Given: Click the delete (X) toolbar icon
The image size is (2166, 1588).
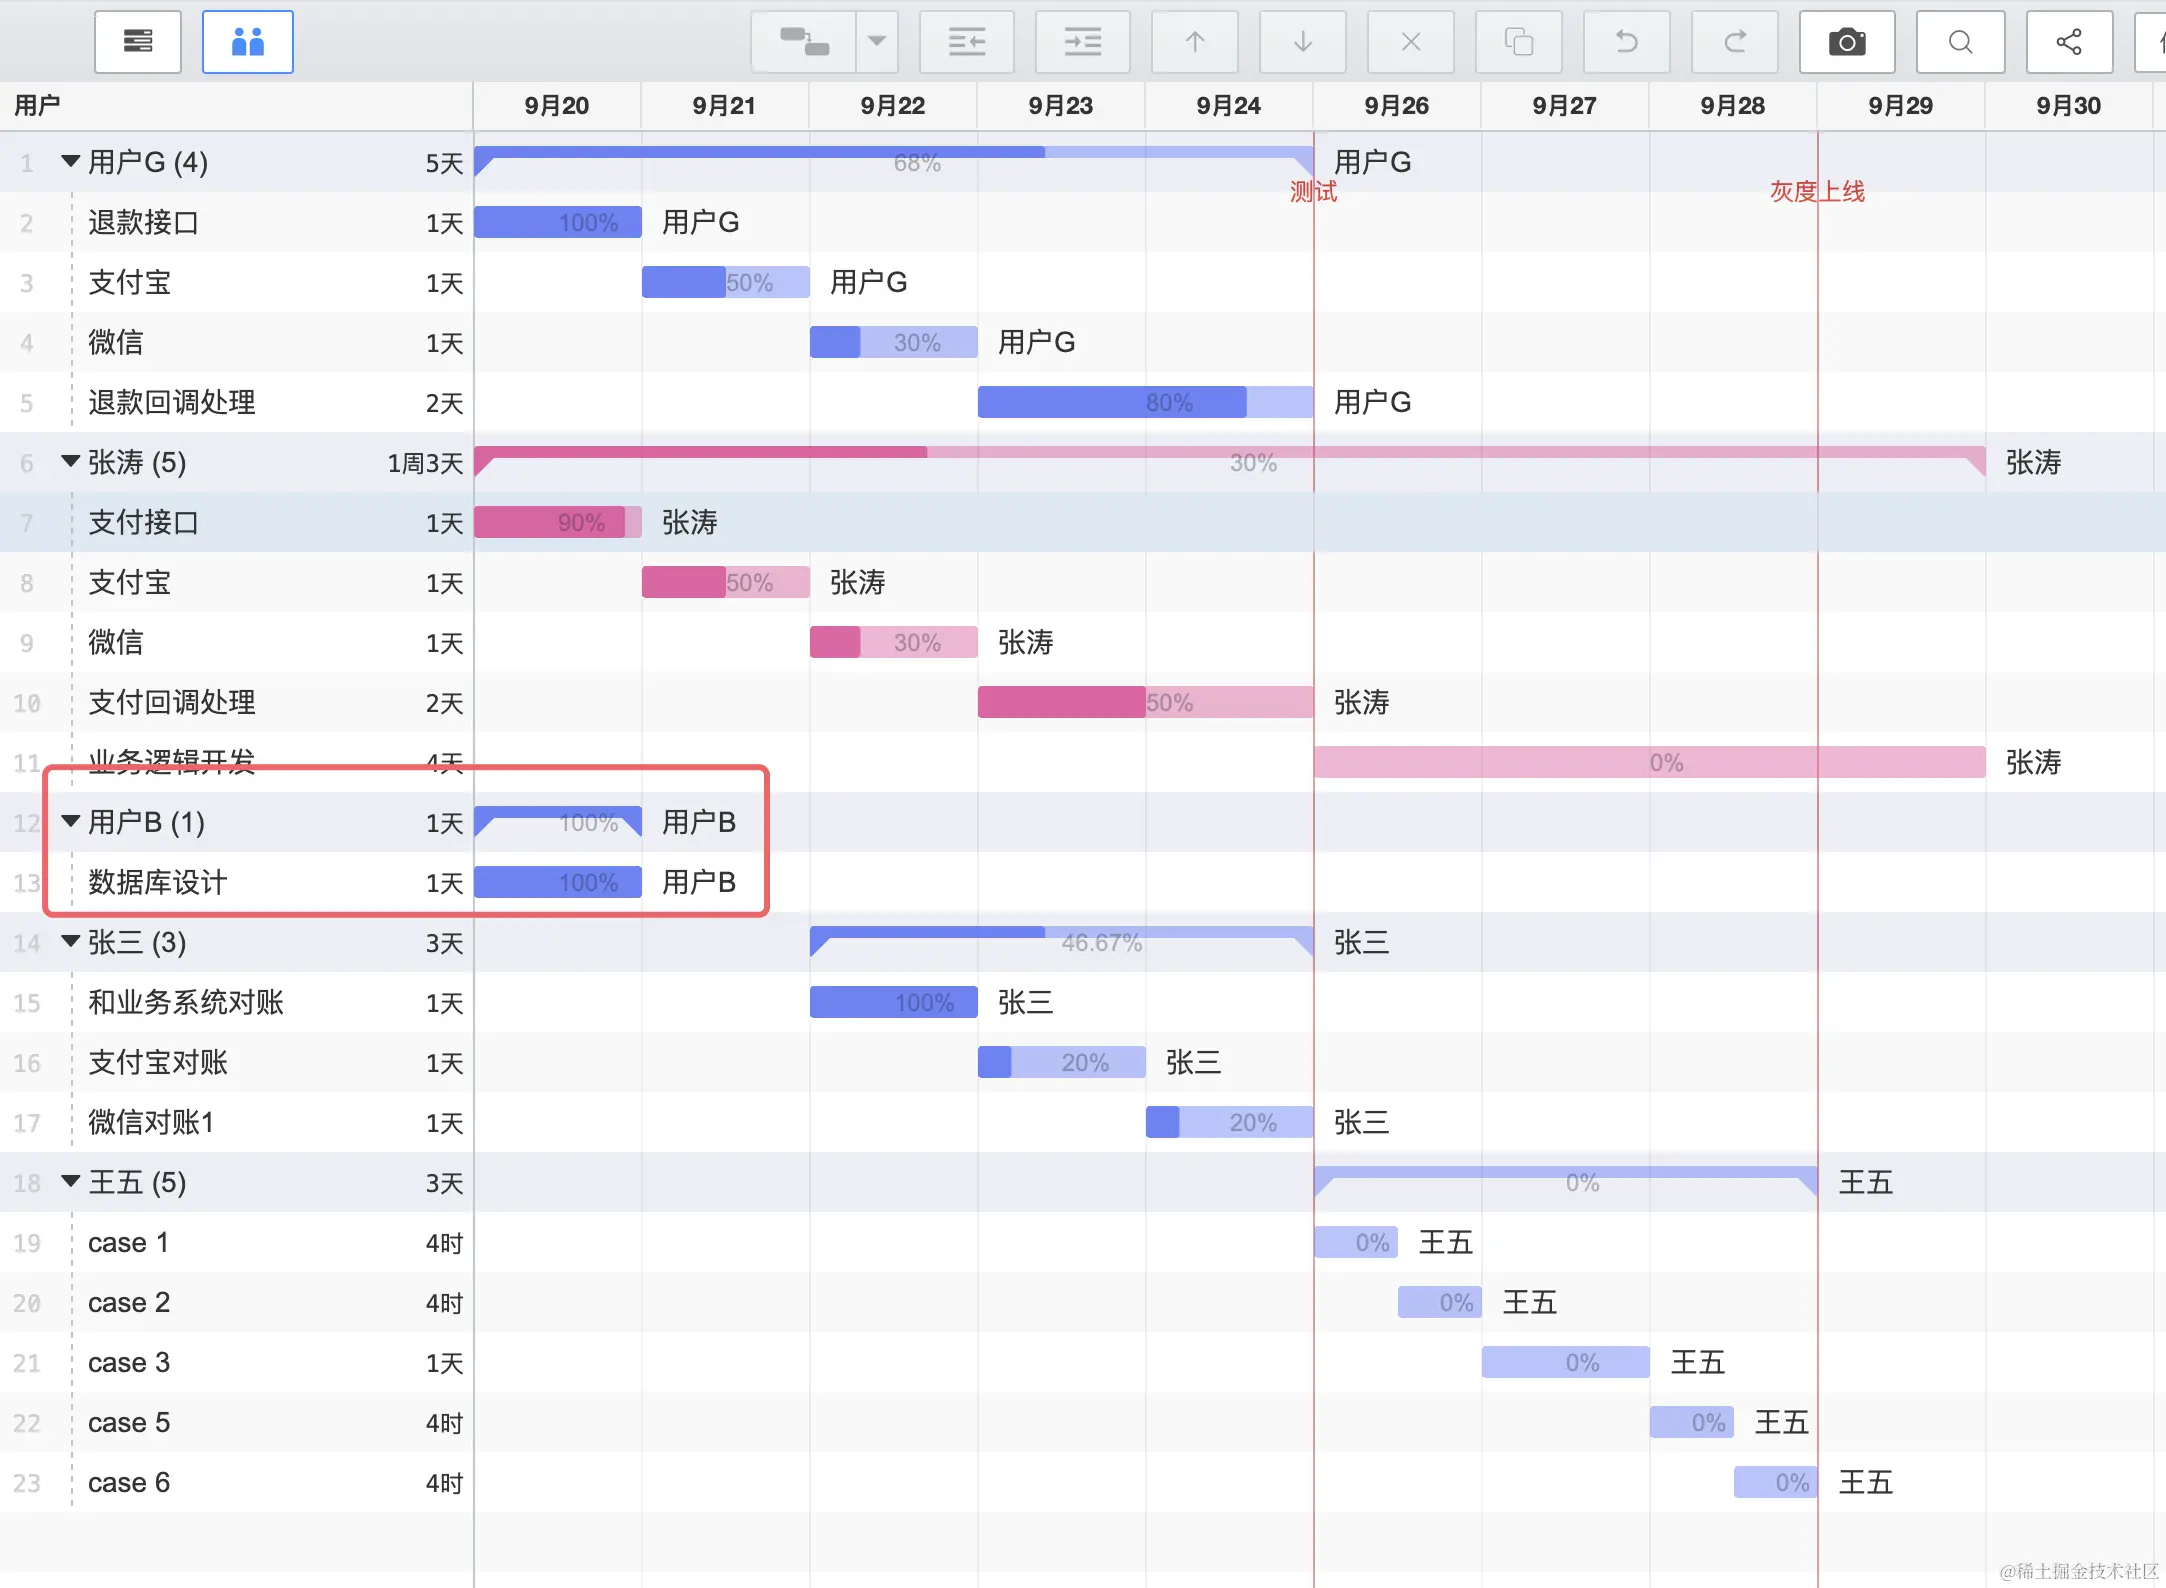Looking at the screenshot, I should tap(1410, 42).
